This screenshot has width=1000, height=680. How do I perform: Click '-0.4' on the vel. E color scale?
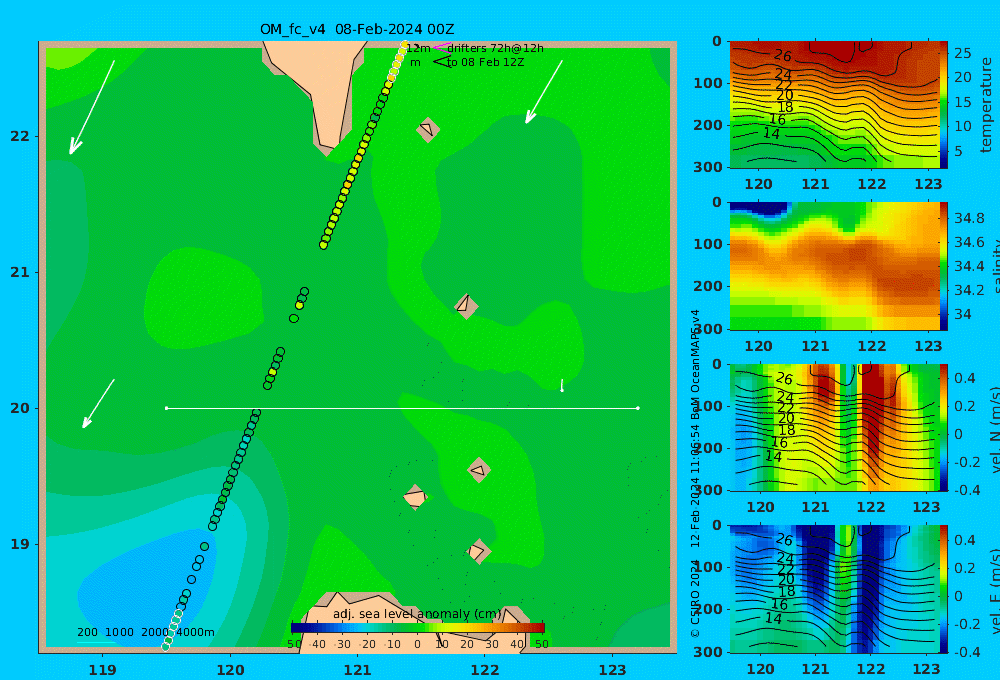click(x=966, y=652)
